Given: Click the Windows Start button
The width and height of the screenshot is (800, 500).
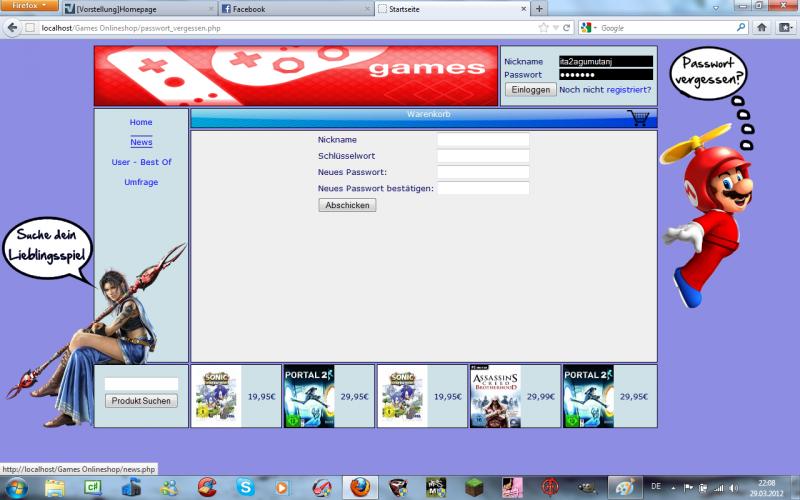Looking at the screenshot, I should pyautogui.click(x=17, y=487).
